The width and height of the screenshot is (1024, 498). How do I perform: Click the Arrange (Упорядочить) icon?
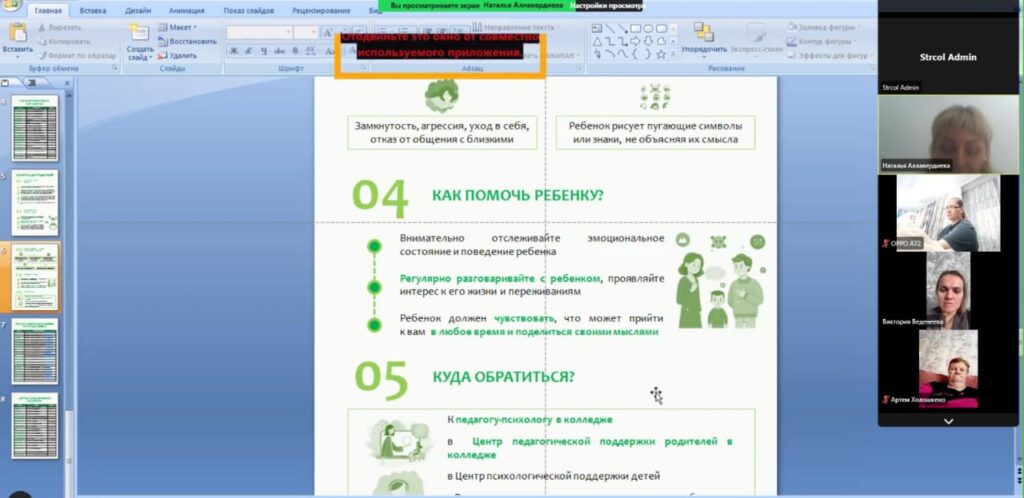click(x=703, y=34)
